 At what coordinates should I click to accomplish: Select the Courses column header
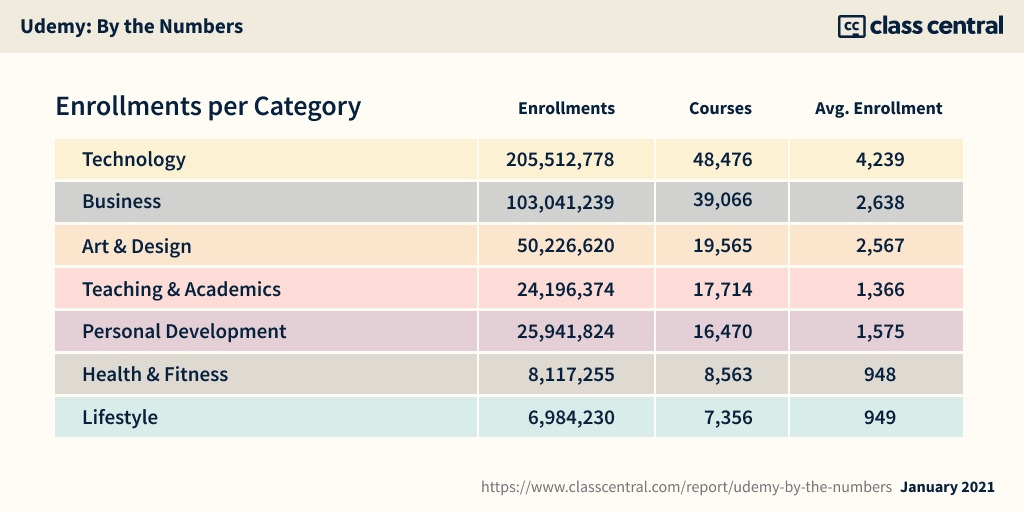click(720, 108)
